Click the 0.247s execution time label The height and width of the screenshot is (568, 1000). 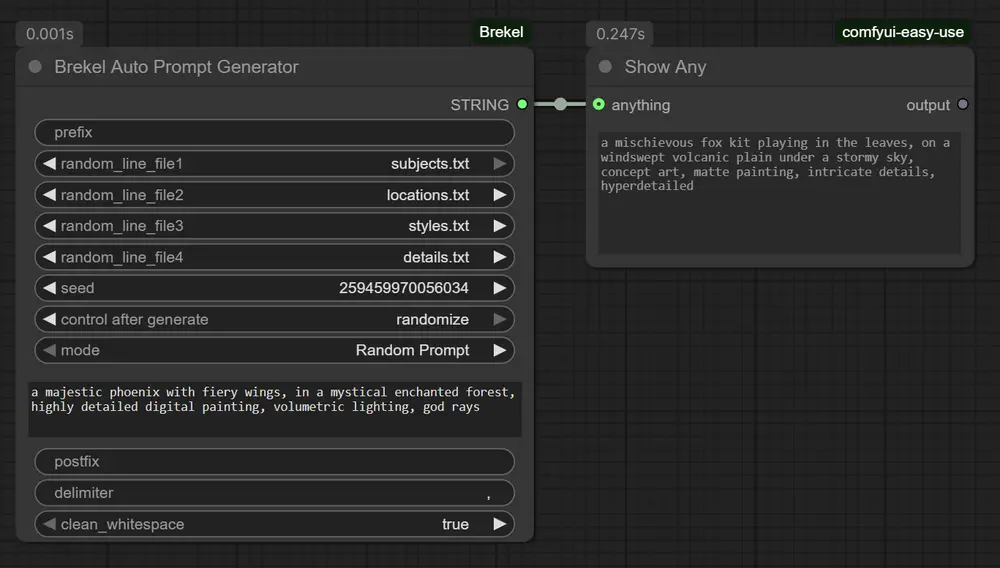point(620,34)
